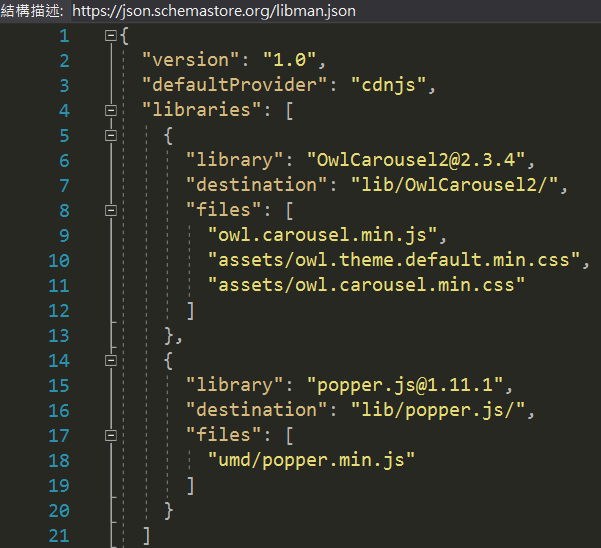Click the "lib/popper.js/" destination value
Viewport: 601px width, 548px height.
[x=438, y=410]
